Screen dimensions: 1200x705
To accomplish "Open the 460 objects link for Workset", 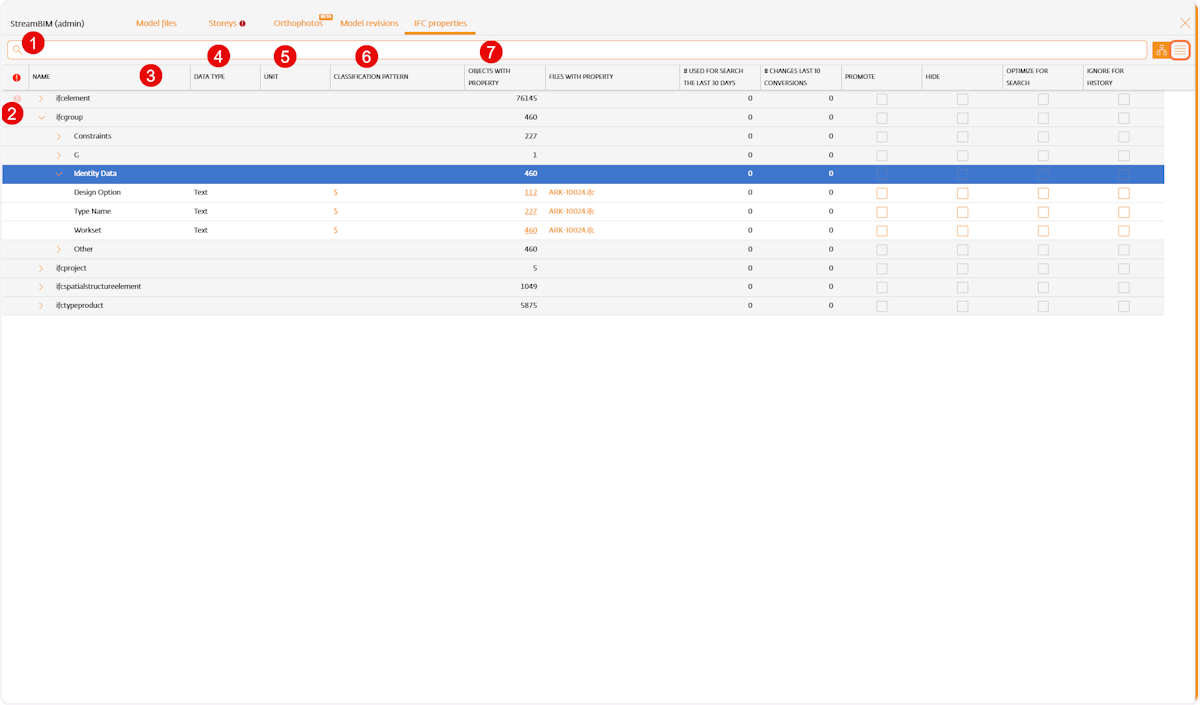I will point(531,230).
